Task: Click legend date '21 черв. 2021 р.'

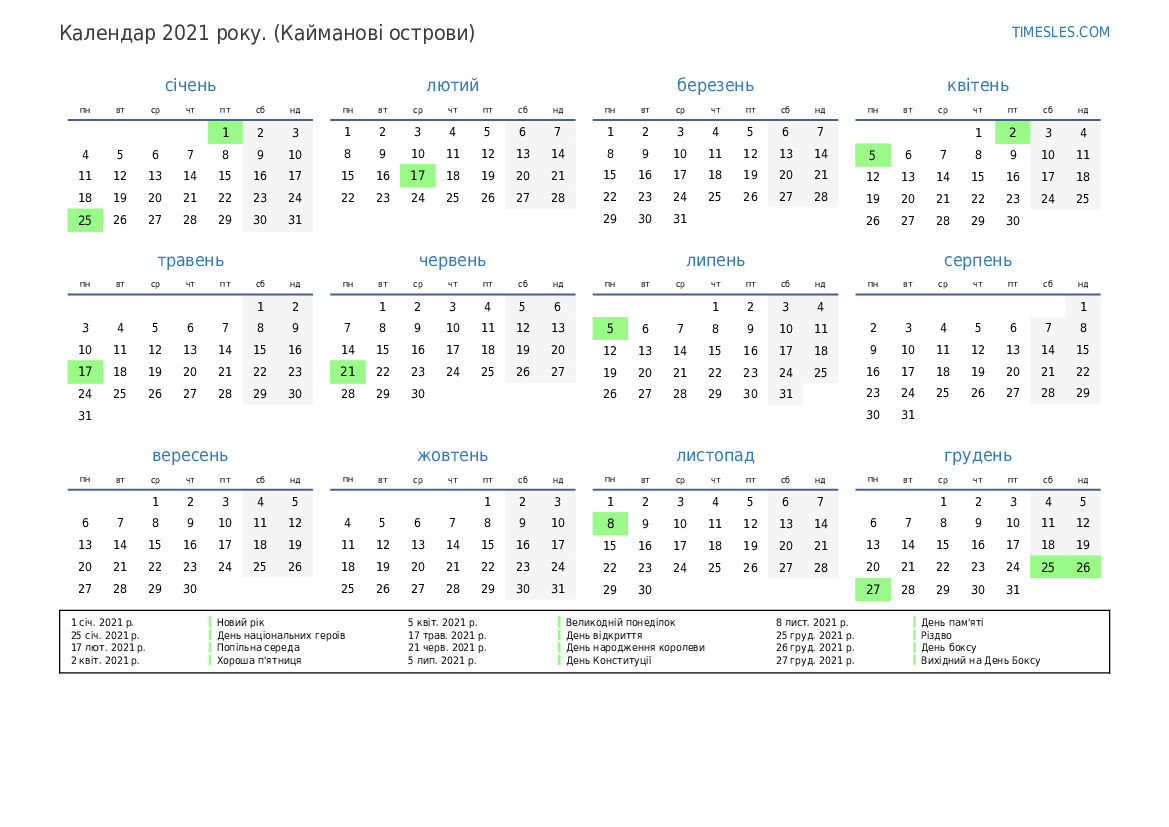Action: [x=447, y=648]
